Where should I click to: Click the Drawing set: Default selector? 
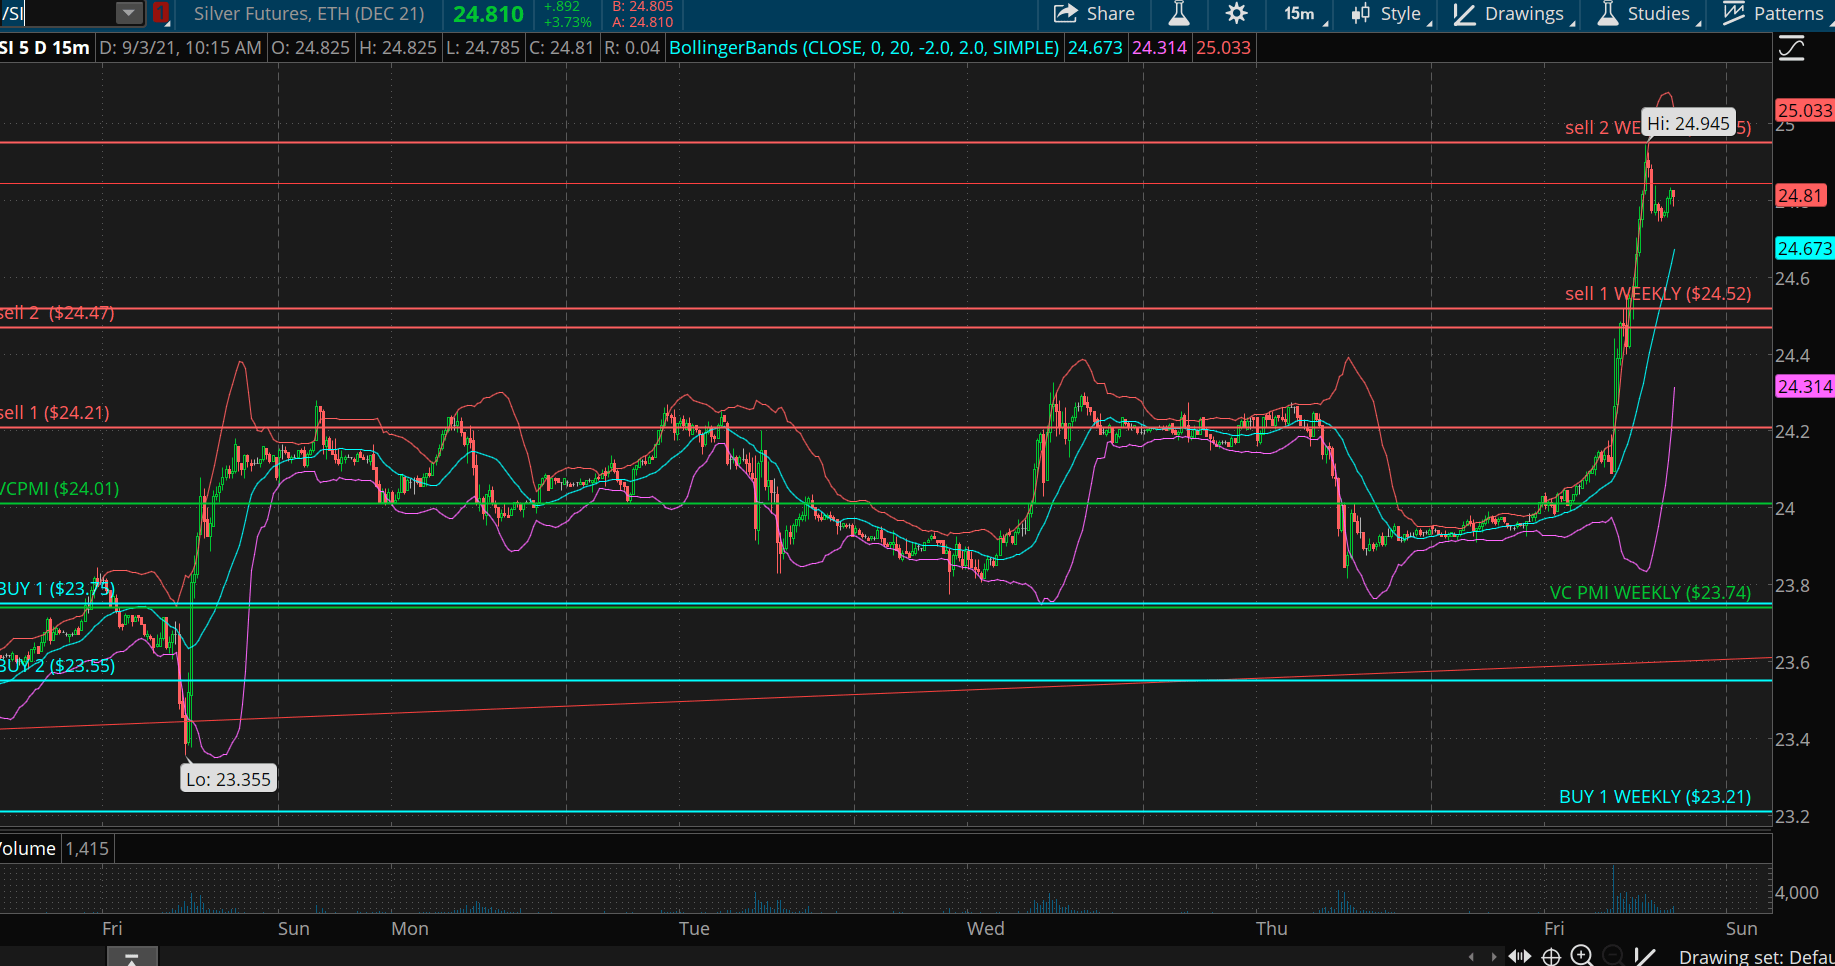pos(1756,957)
